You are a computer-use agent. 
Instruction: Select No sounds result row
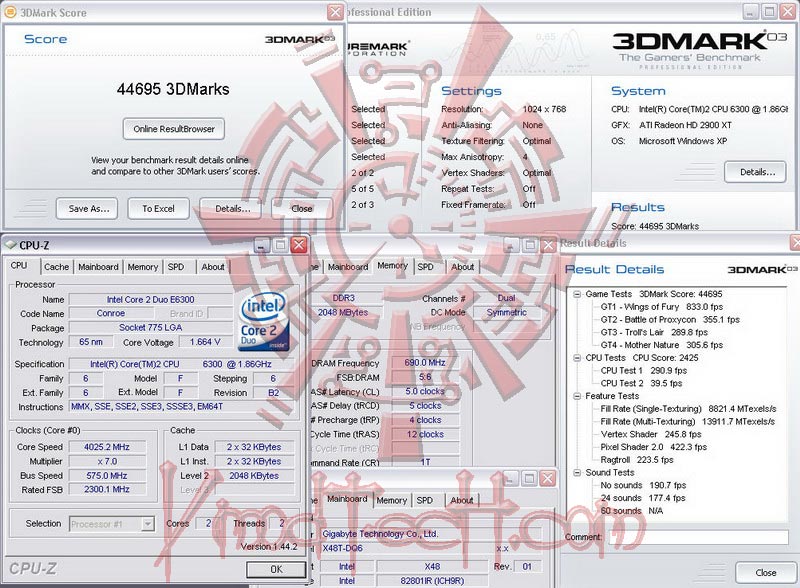click(x=643, y=485)
